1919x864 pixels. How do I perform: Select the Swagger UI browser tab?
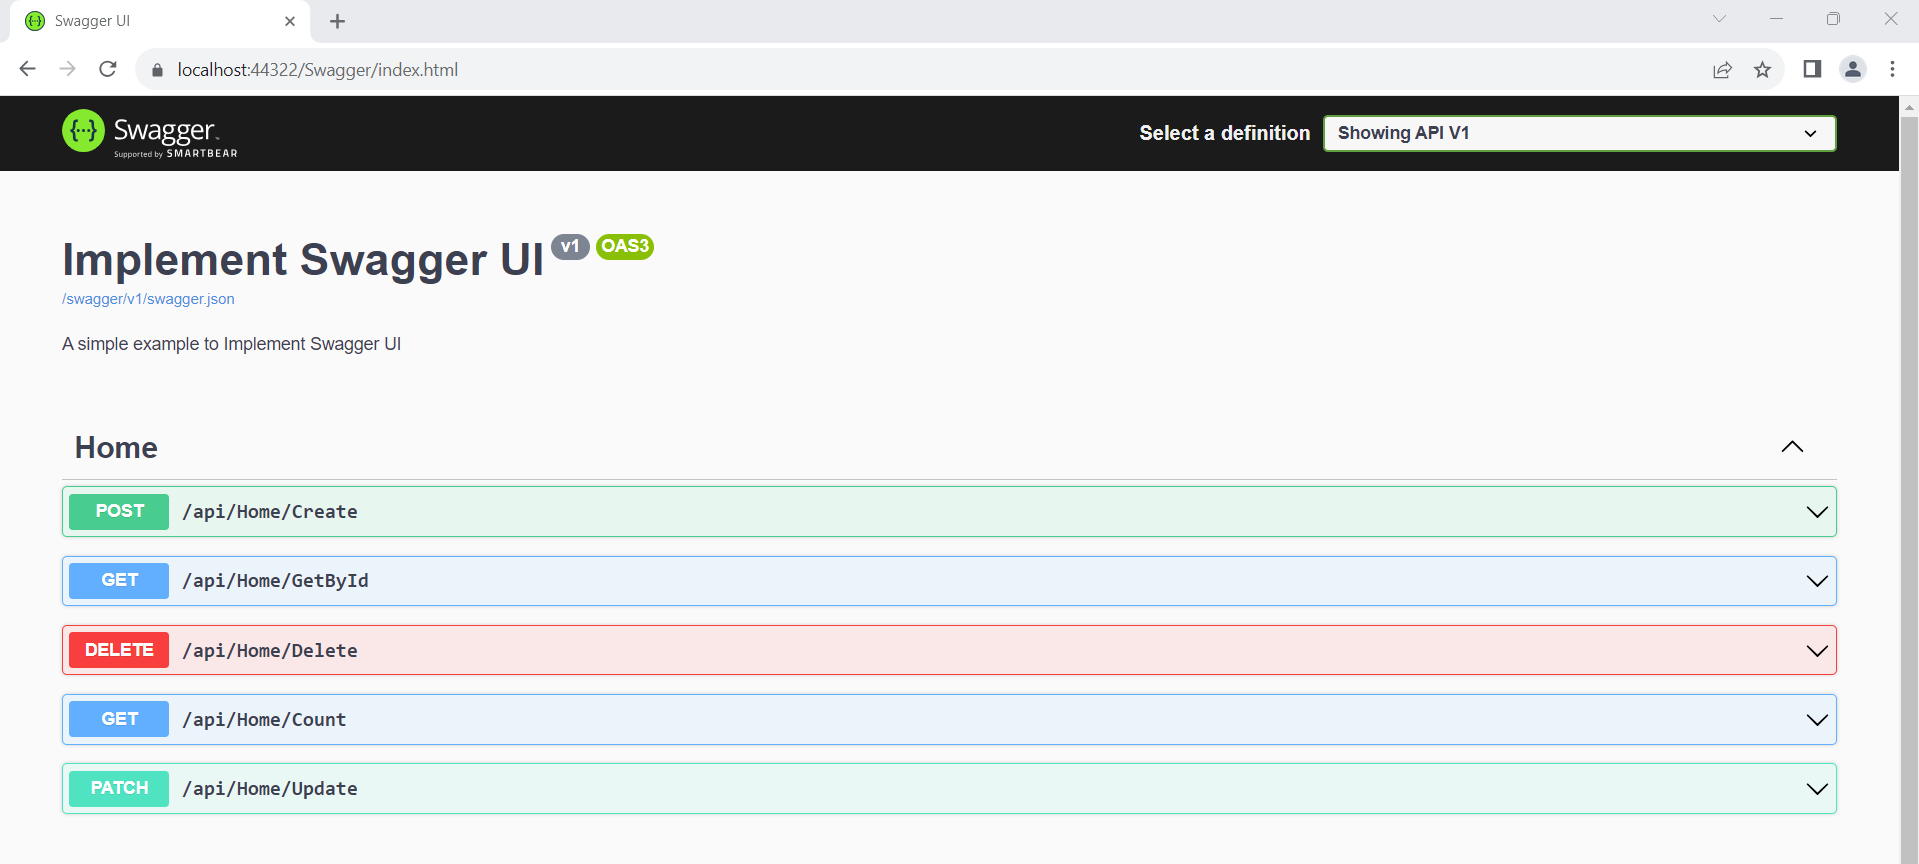(160, 21)
